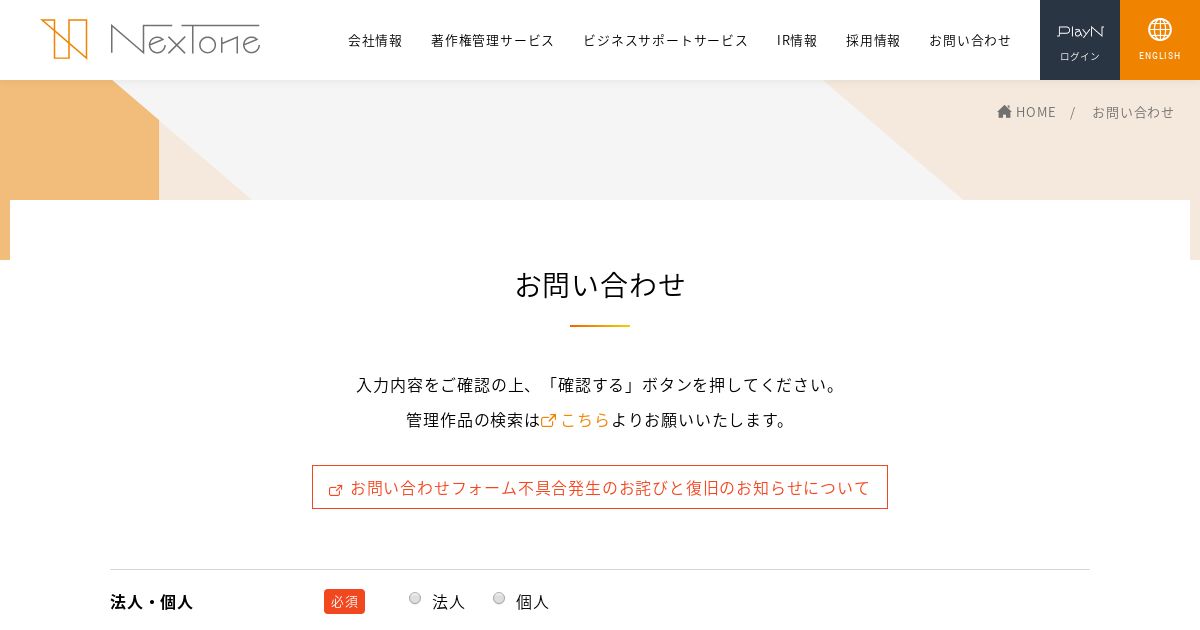Open the 著作権管理サービス menu
The image size is (1200, 630).
(x=492, y=40)
